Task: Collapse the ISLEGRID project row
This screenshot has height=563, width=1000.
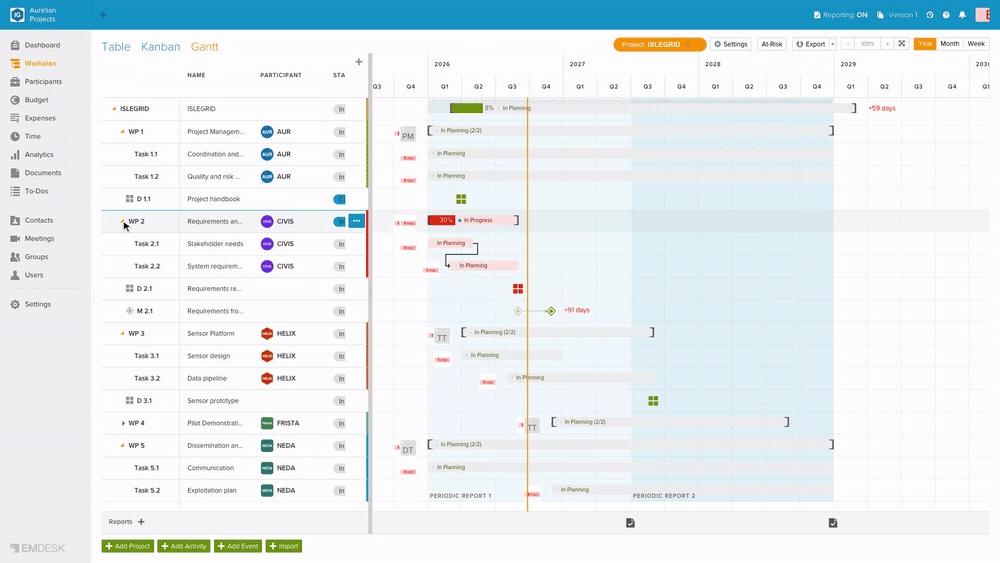Action: click(114, 109)
